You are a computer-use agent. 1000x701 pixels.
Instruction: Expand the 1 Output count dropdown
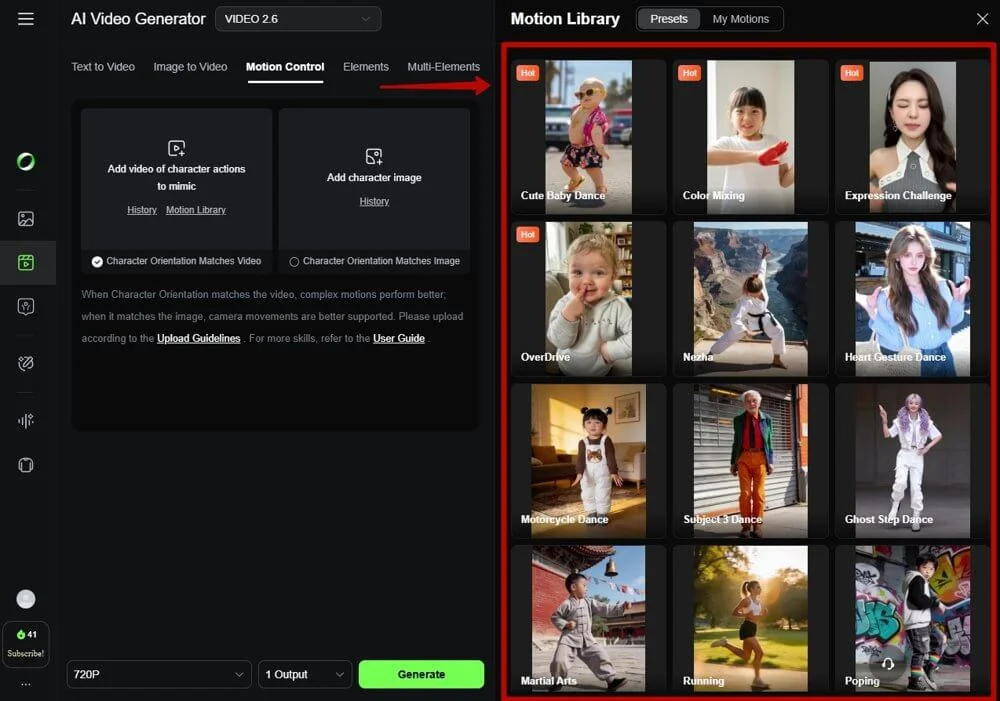pyautogui.click(x=305, y=674)
